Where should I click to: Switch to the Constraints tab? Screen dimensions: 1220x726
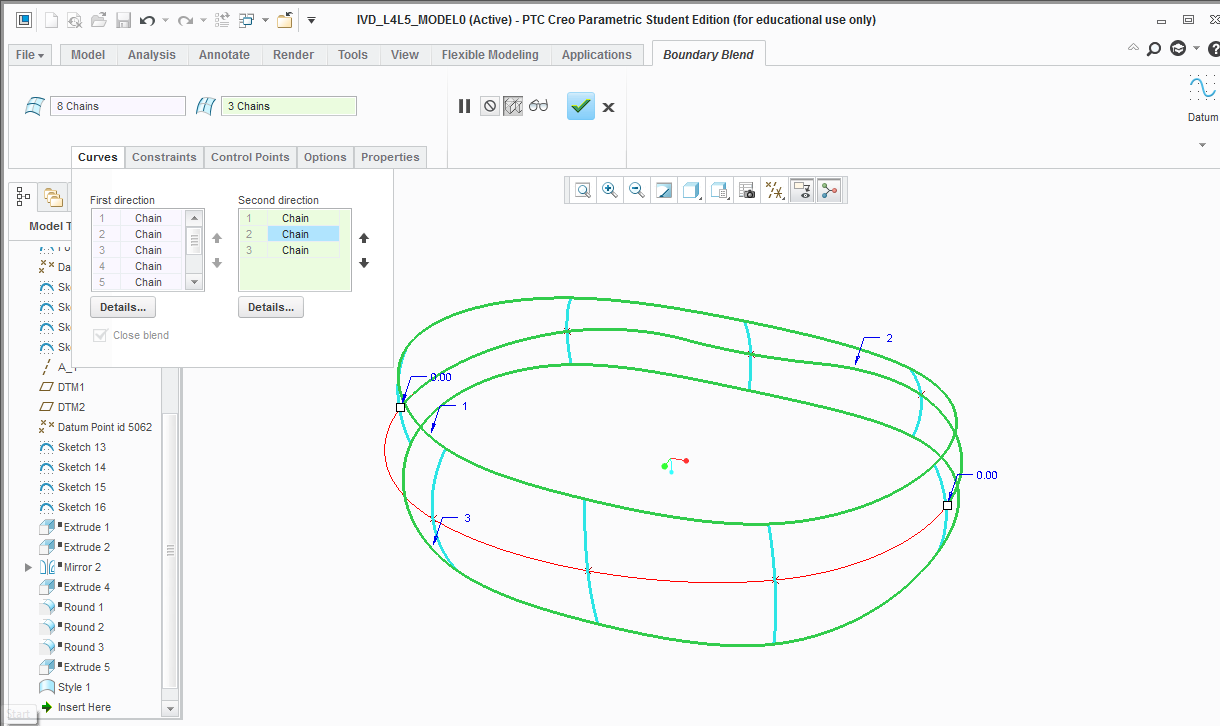coord(164,157)
